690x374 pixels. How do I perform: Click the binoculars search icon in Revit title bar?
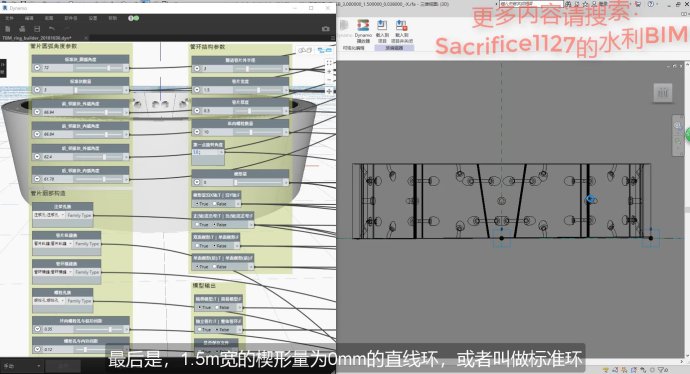pyautogui.click(x=569, y=4)
